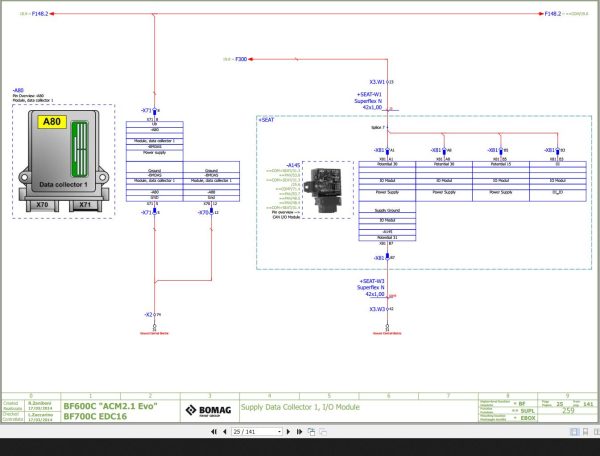
Task: Click the -X2 terminal label
Action: (x=148, y=315)
